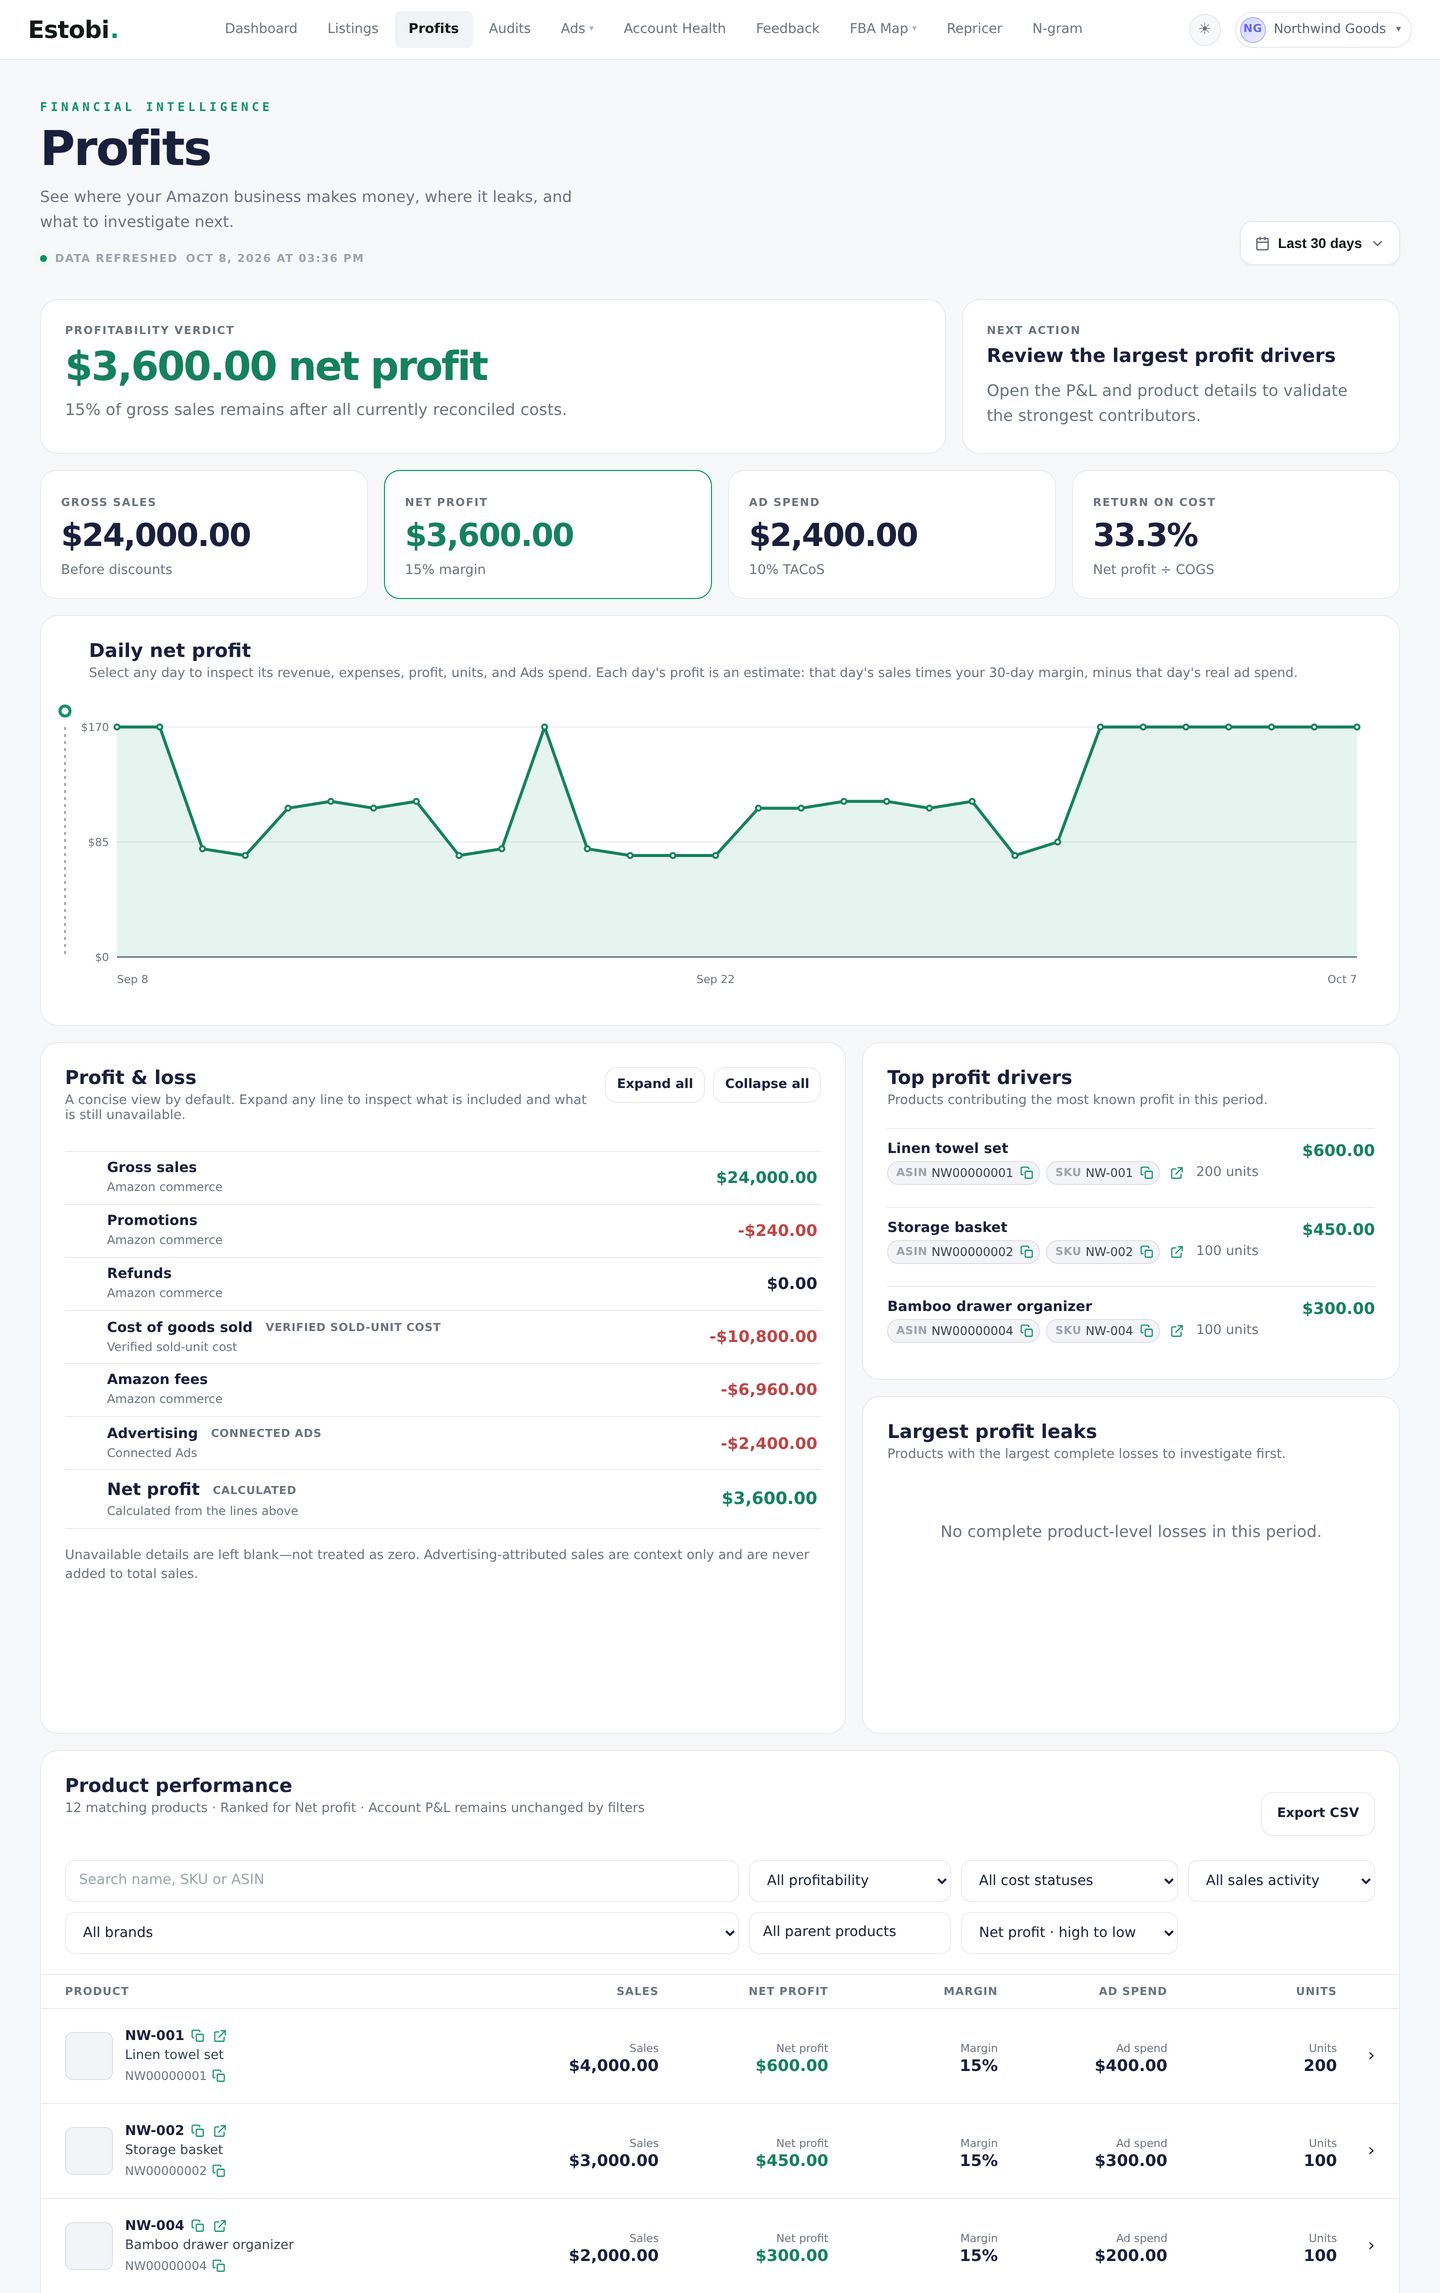The image size is (1440, 2293).
Task: Open external link for Storage basket driver
Action: click(x=1177, y=1252)
